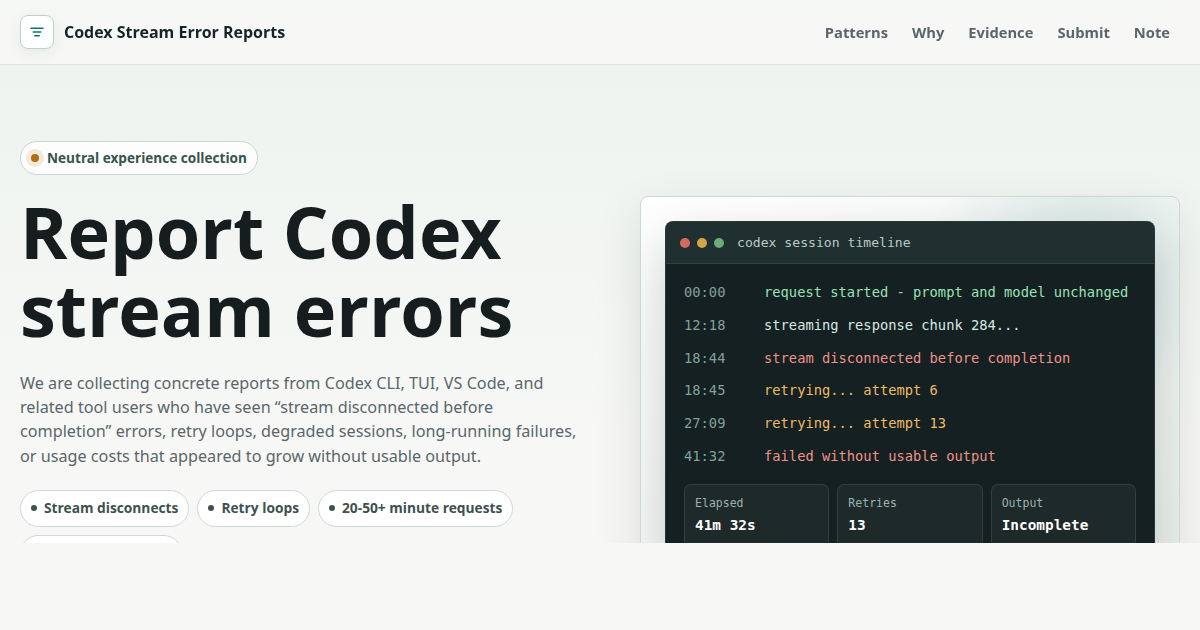Click the intro paragraph about collecting reports
Screen dimensions: 1200x630
click(x=298, y=420)
